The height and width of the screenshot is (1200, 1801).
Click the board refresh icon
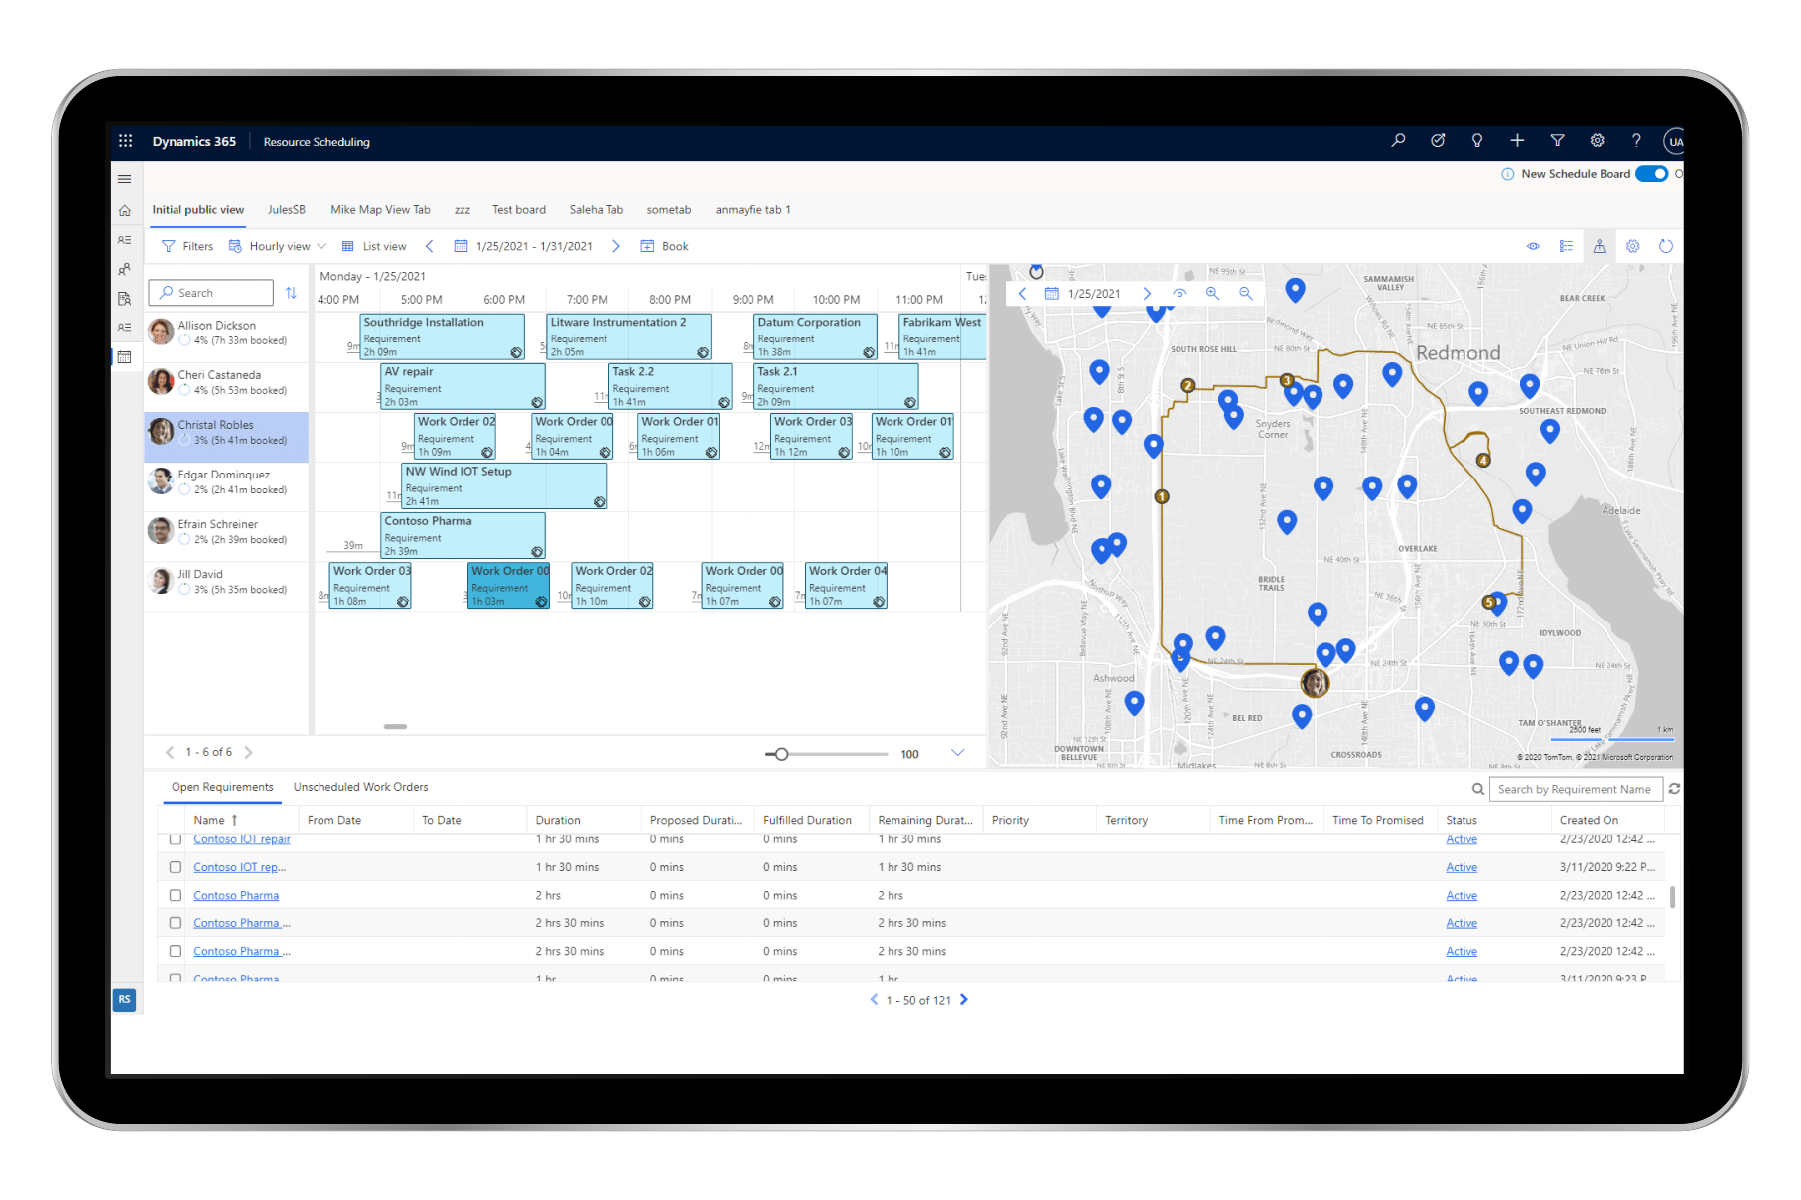1665,246
